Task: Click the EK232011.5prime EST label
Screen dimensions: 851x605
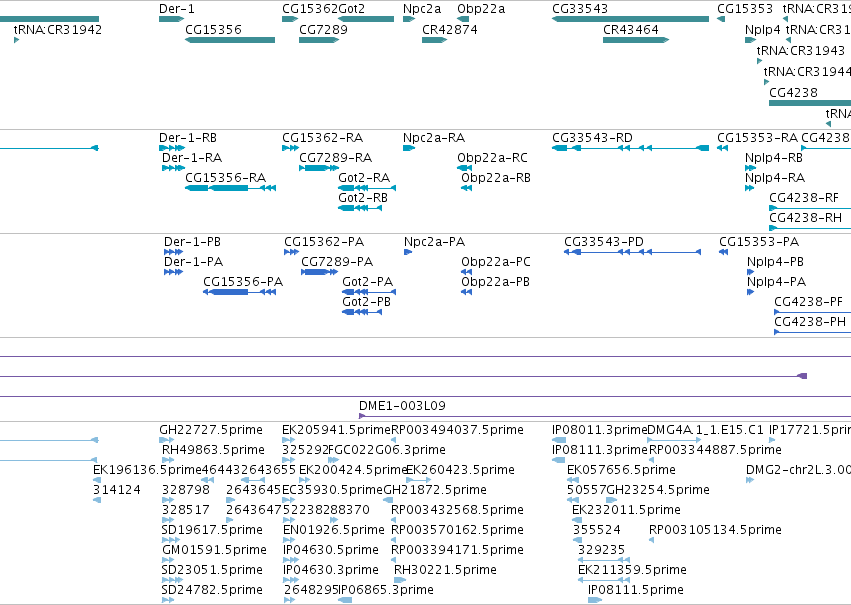Action: pos(626,510)
